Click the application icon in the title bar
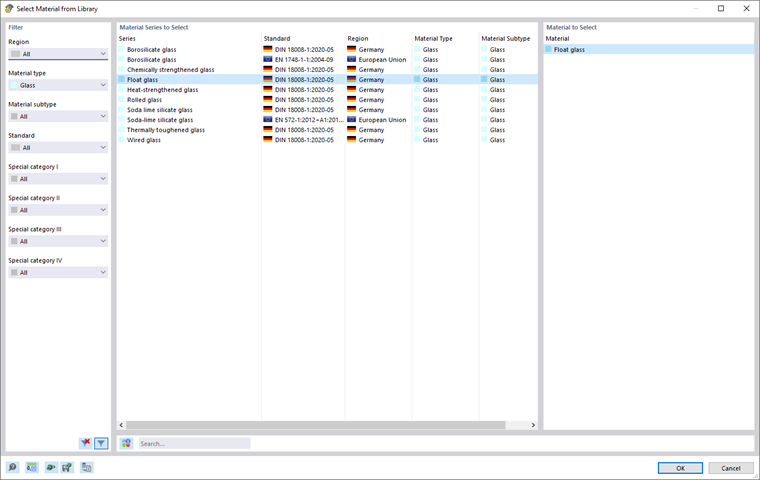 point(9,9)
